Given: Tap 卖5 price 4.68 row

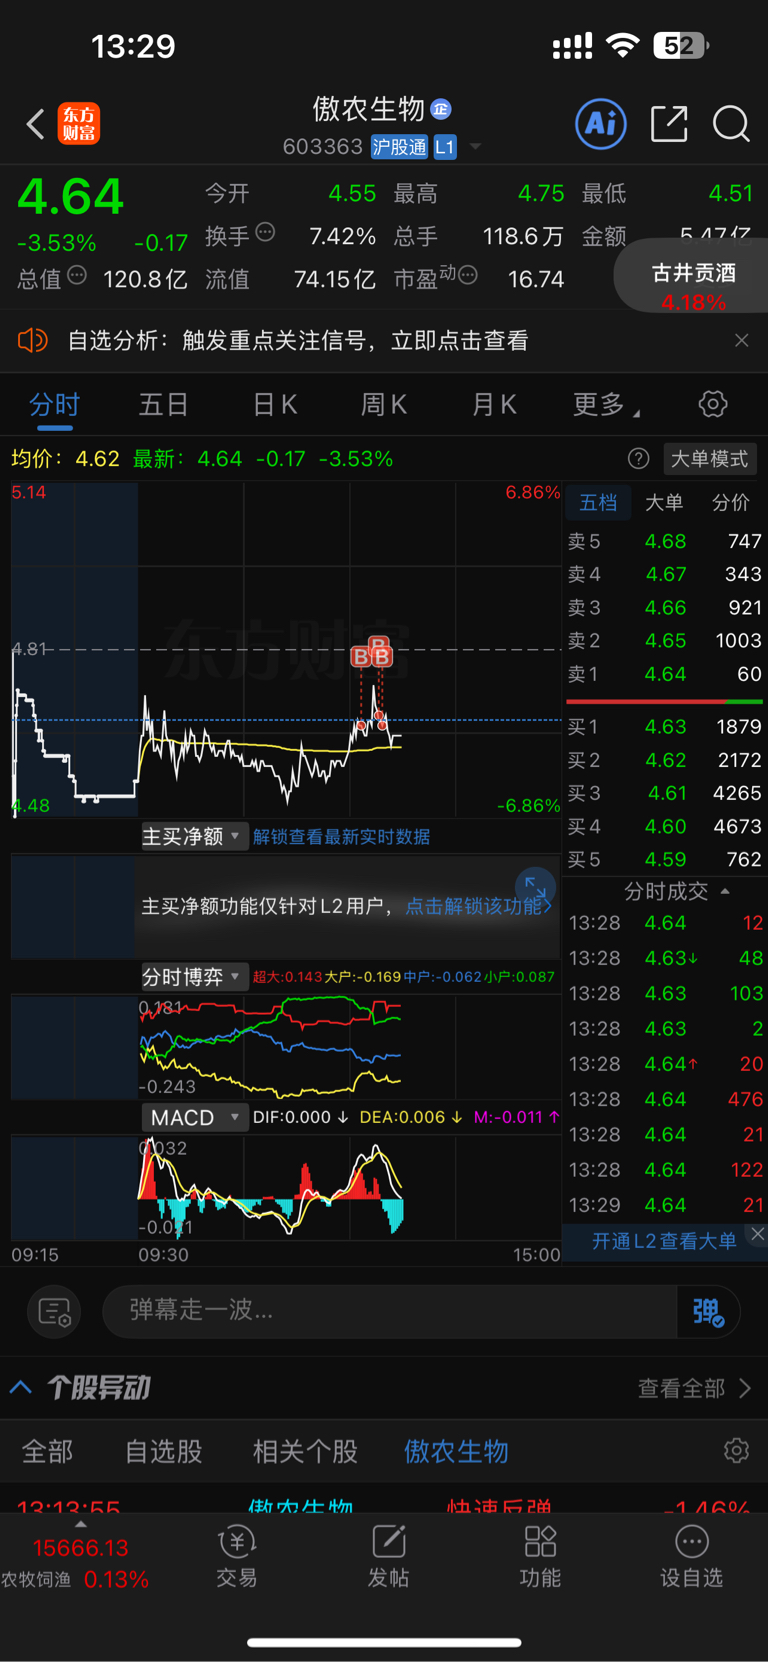Looking at the screenshot, I should [665, 541].
